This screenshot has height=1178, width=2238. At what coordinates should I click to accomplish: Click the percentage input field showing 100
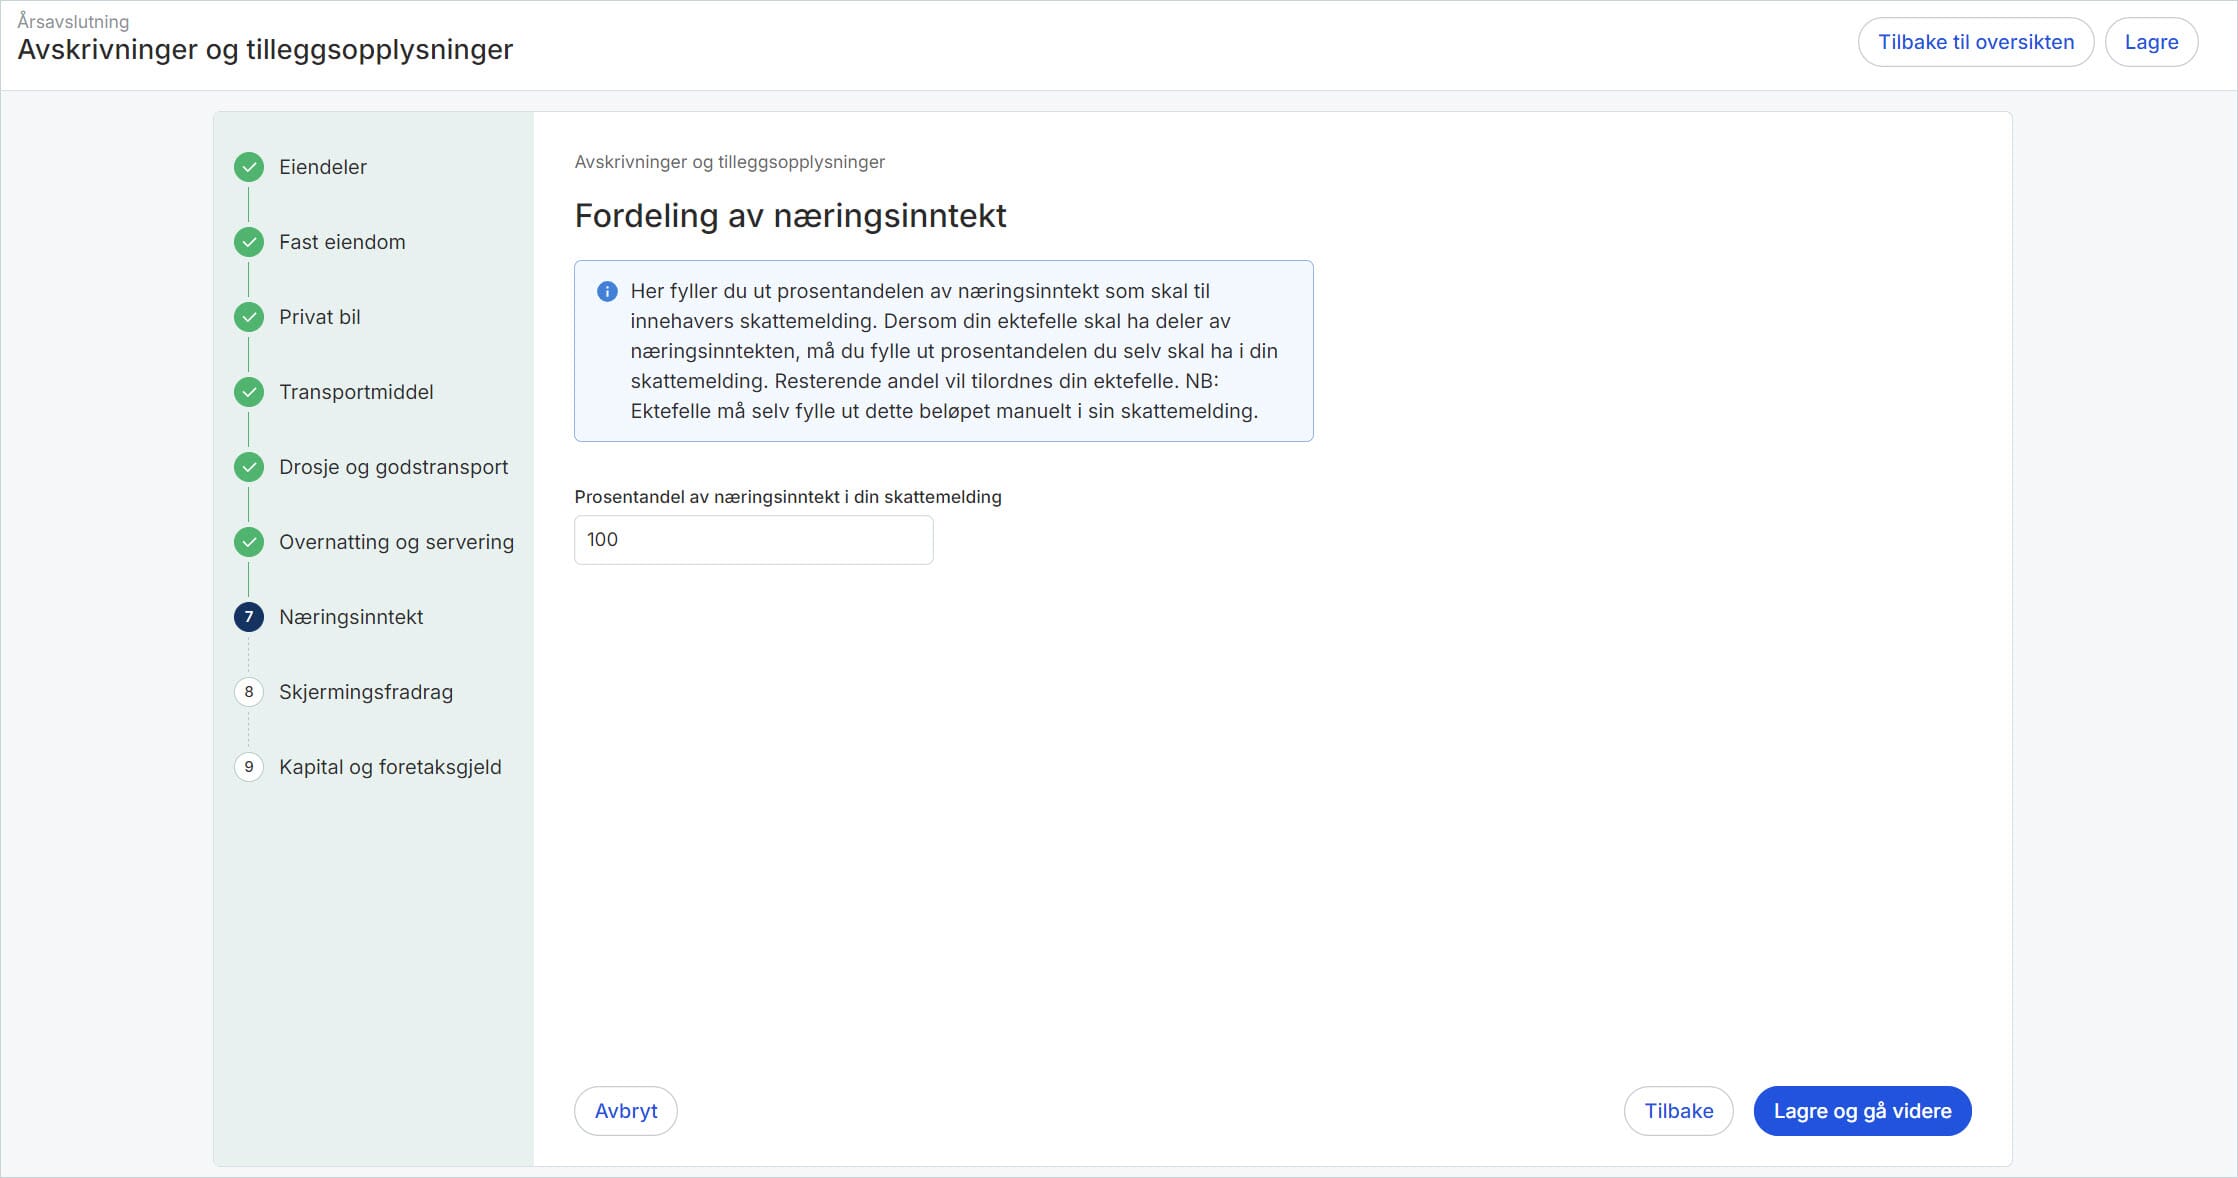(x=753, y=540)
